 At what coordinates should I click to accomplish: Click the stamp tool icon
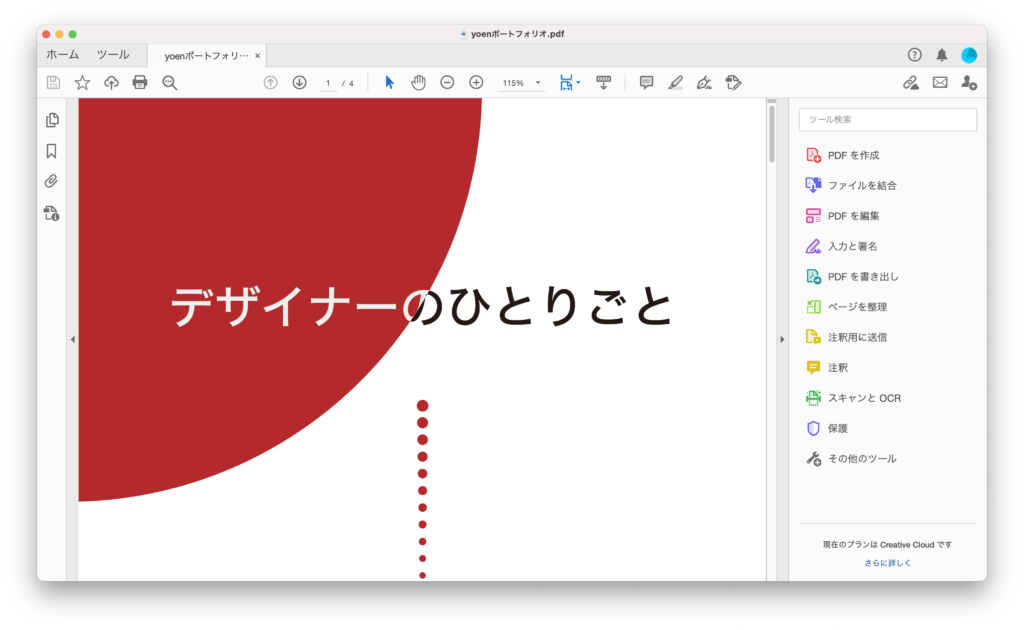[x=733, y=82]
